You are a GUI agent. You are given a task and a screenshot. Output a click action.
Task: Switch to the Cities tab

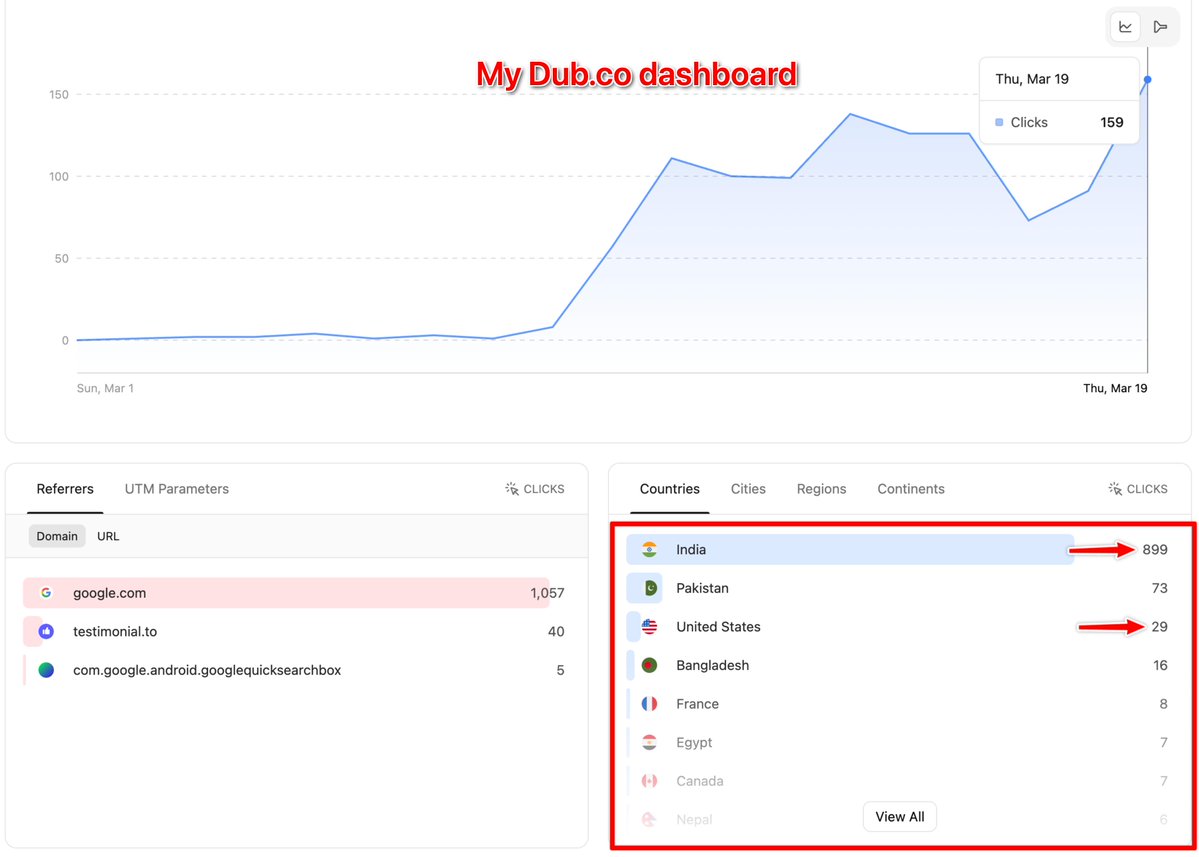point(748,489)
